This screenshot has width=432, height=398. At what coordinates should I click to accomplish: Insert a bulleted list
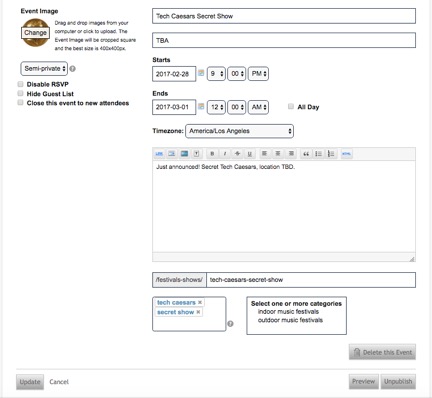click(318, 154)
